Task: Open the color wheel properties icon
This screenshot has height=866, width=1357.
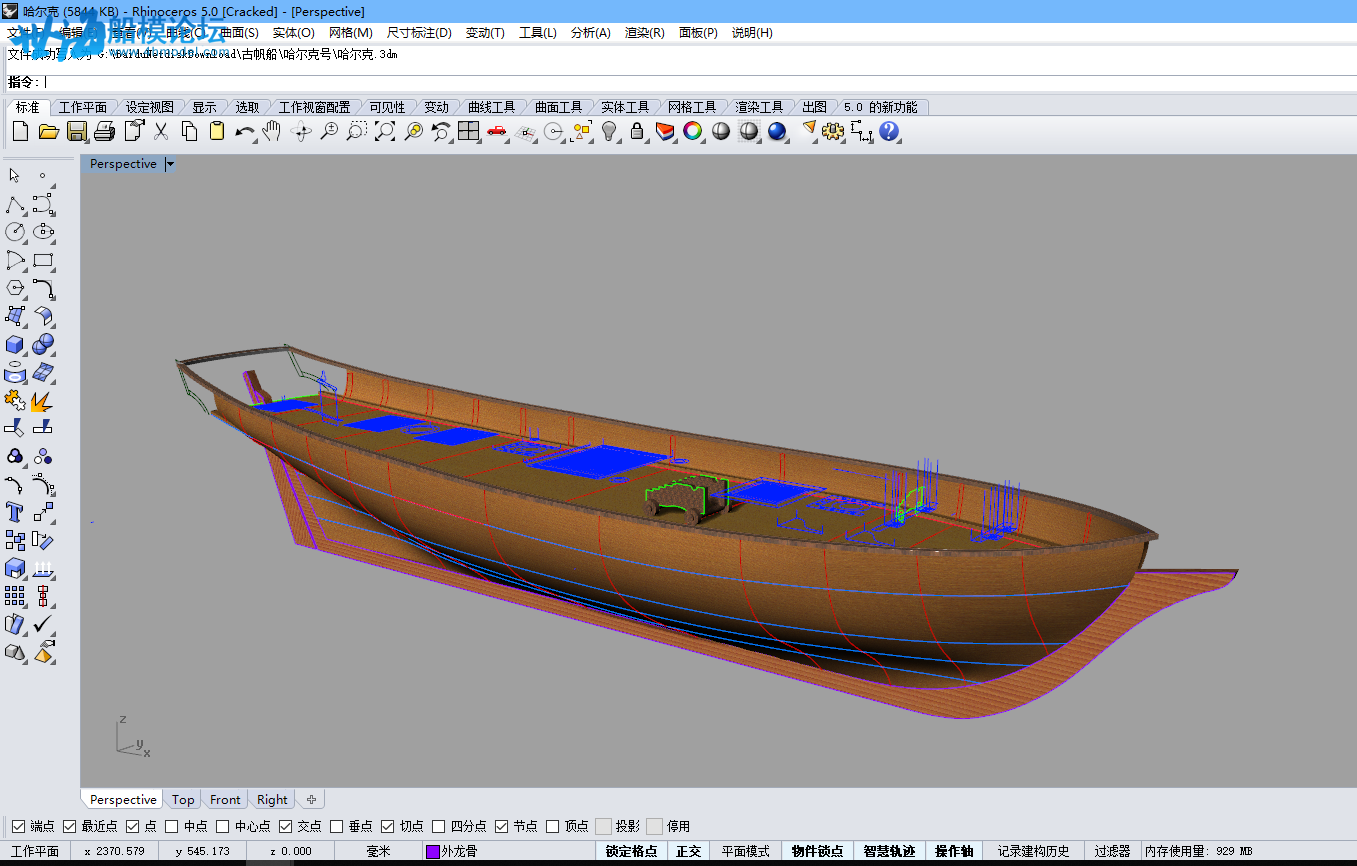Action: 693,131
